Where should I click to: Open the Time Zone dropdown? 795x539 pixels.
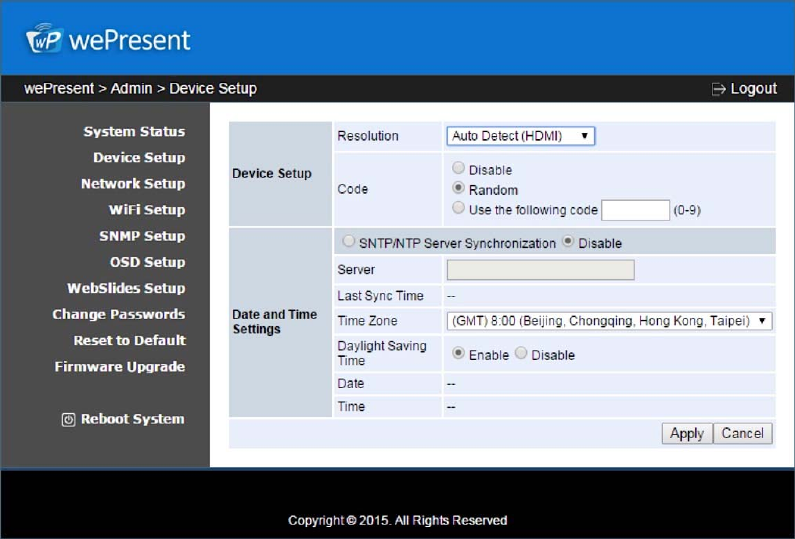(609, 321)
